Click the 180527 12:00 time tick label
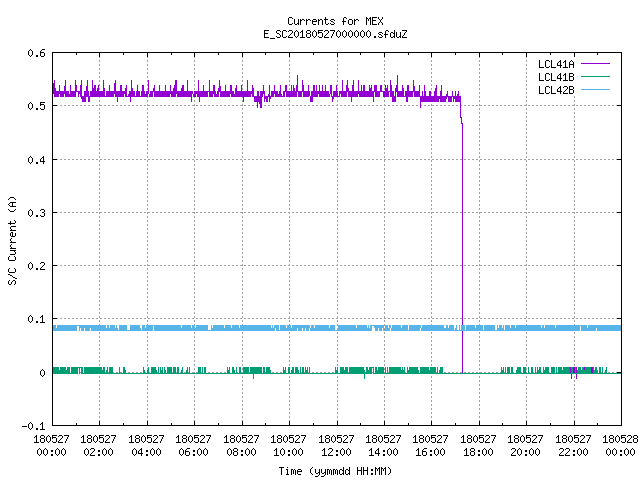640x480 pixels. [336, 446]
